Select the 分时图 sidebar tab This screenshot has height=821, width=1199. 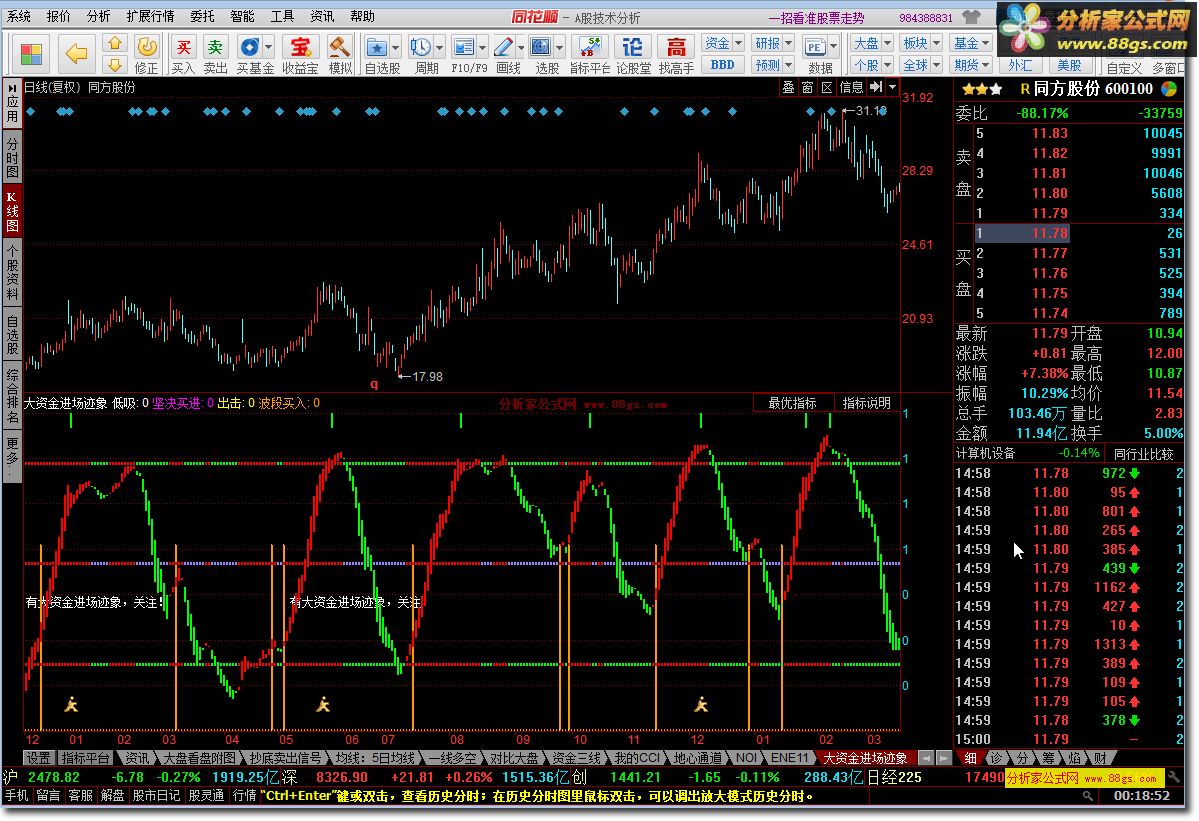coord(12,157)
